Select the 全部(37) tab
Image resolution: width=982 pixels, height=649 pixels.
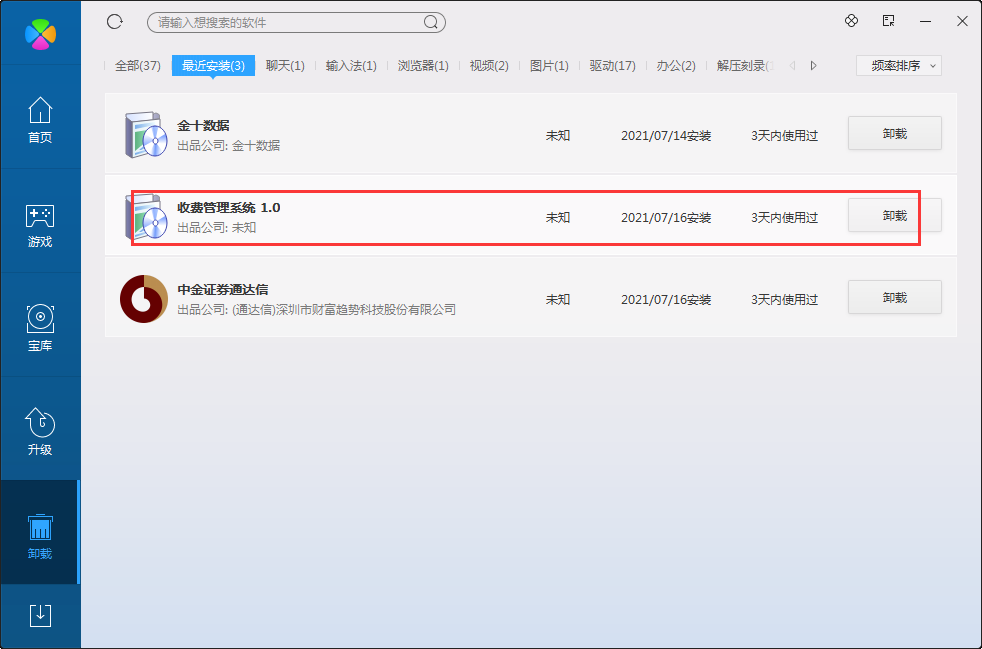click(x=138, y=66)
